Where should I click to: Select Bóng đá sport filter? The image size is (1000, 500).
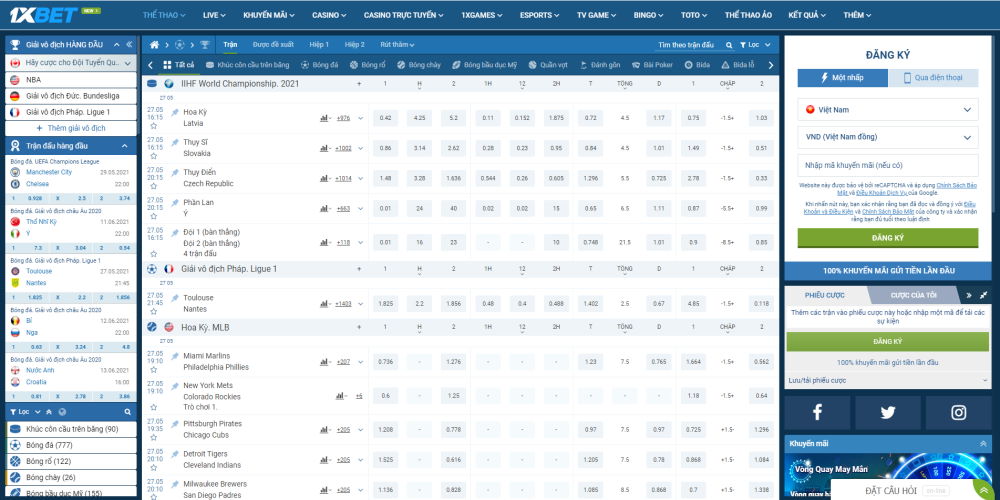[x=320, y=65]
